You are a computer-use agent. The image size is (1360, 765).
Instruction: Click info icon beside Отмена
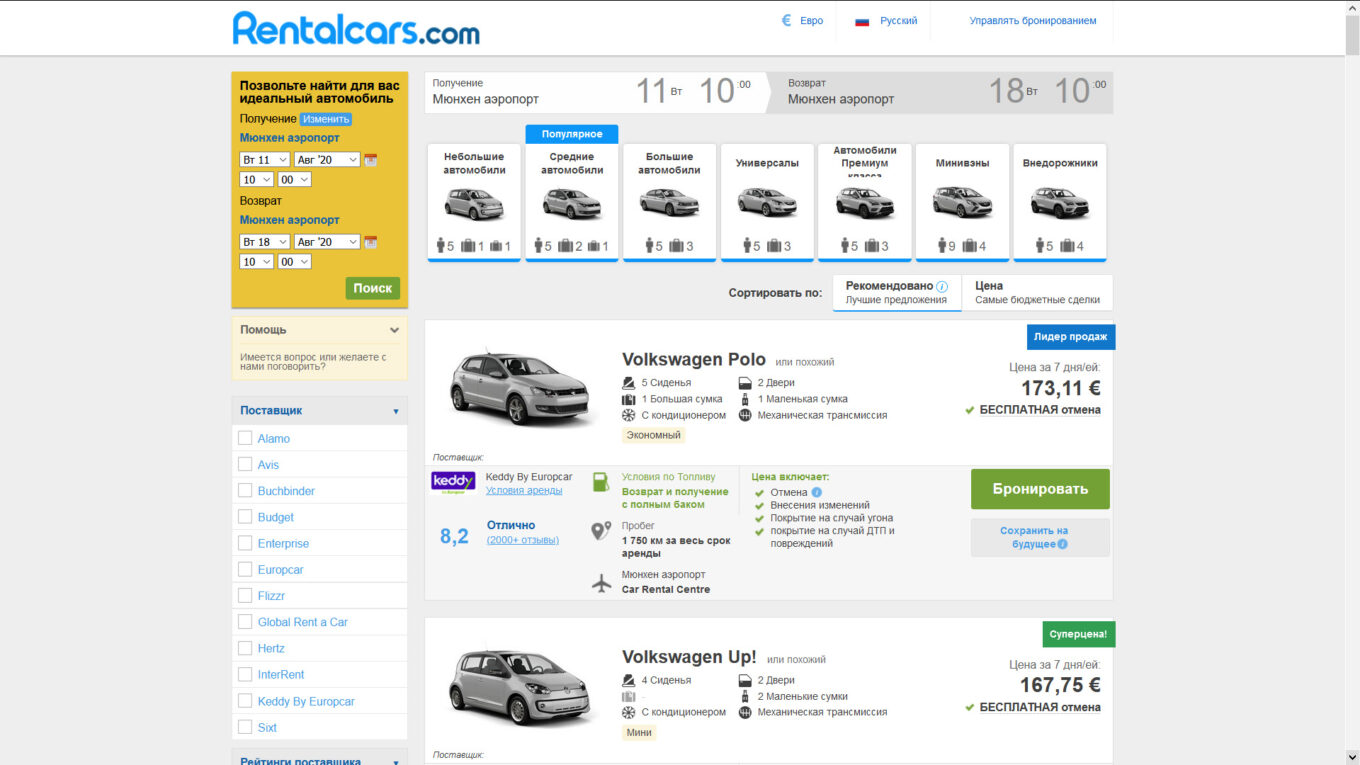click(816, 493)
